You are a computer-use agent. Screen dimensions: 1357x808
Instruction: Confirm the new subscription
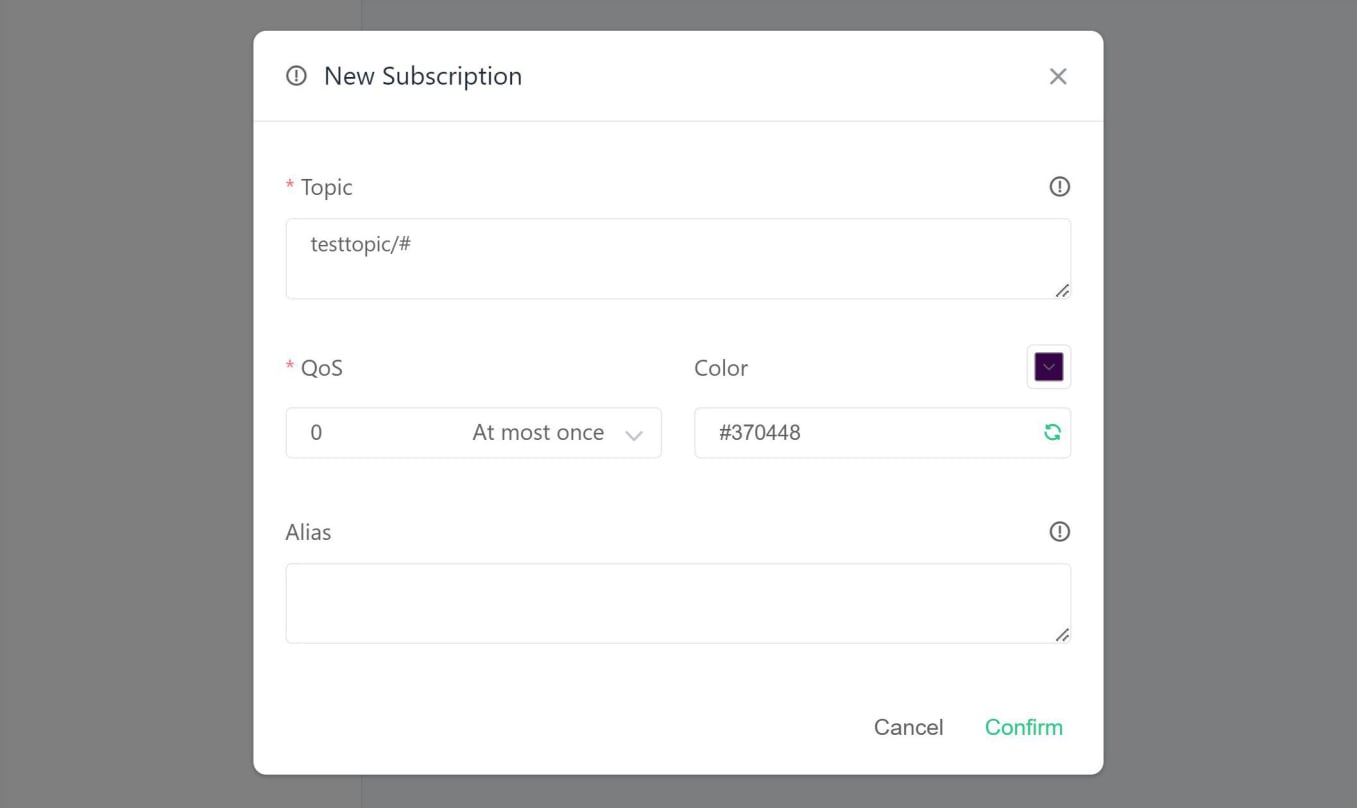tap(1023, 727)
